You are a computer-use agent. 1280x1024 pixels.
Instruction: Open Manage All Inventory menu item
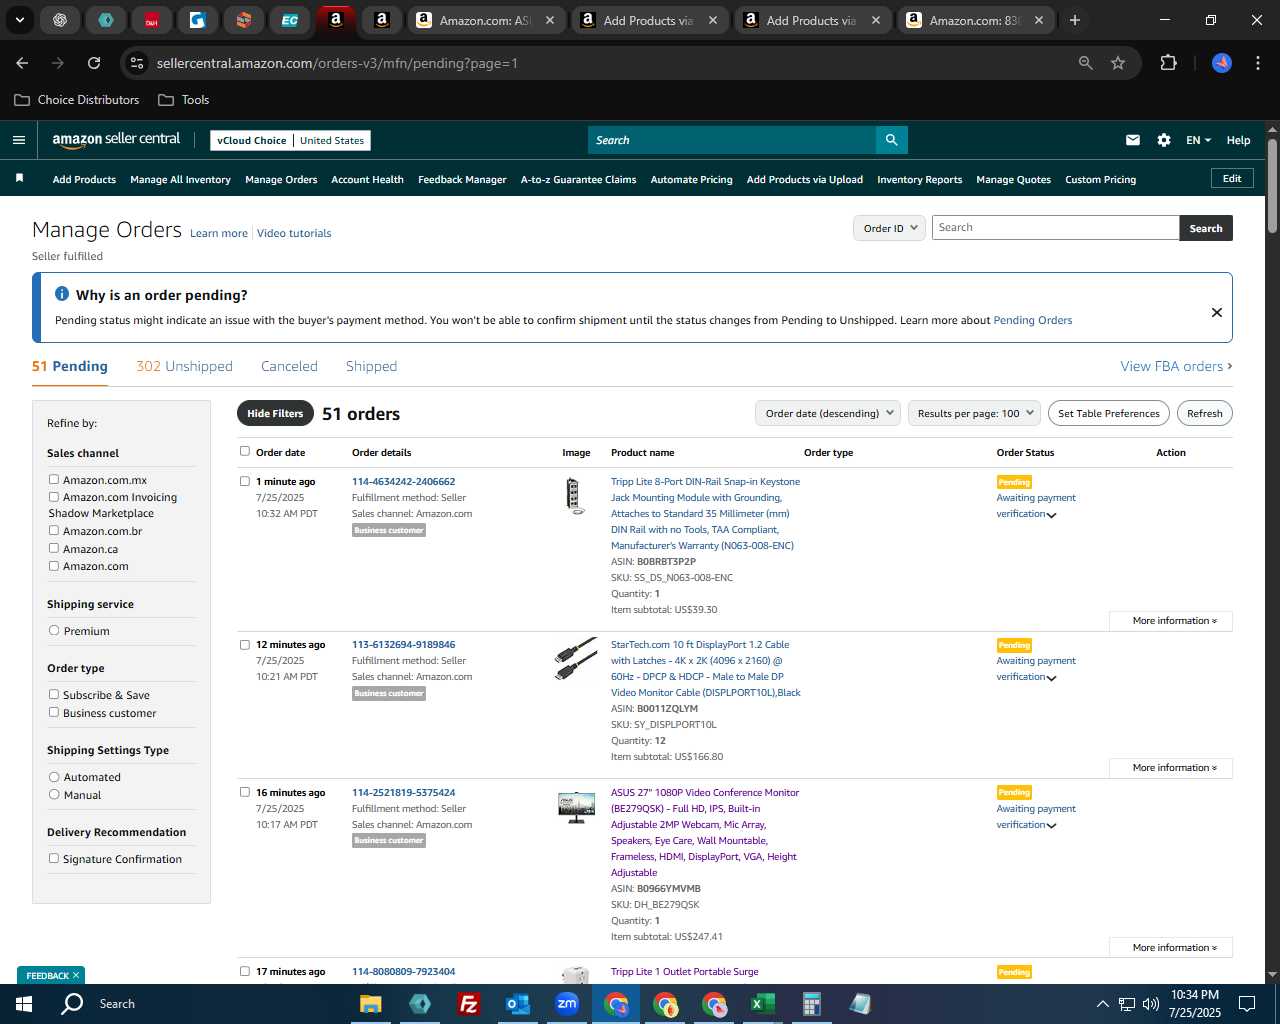pyautogui.click(x=180, y=180)
